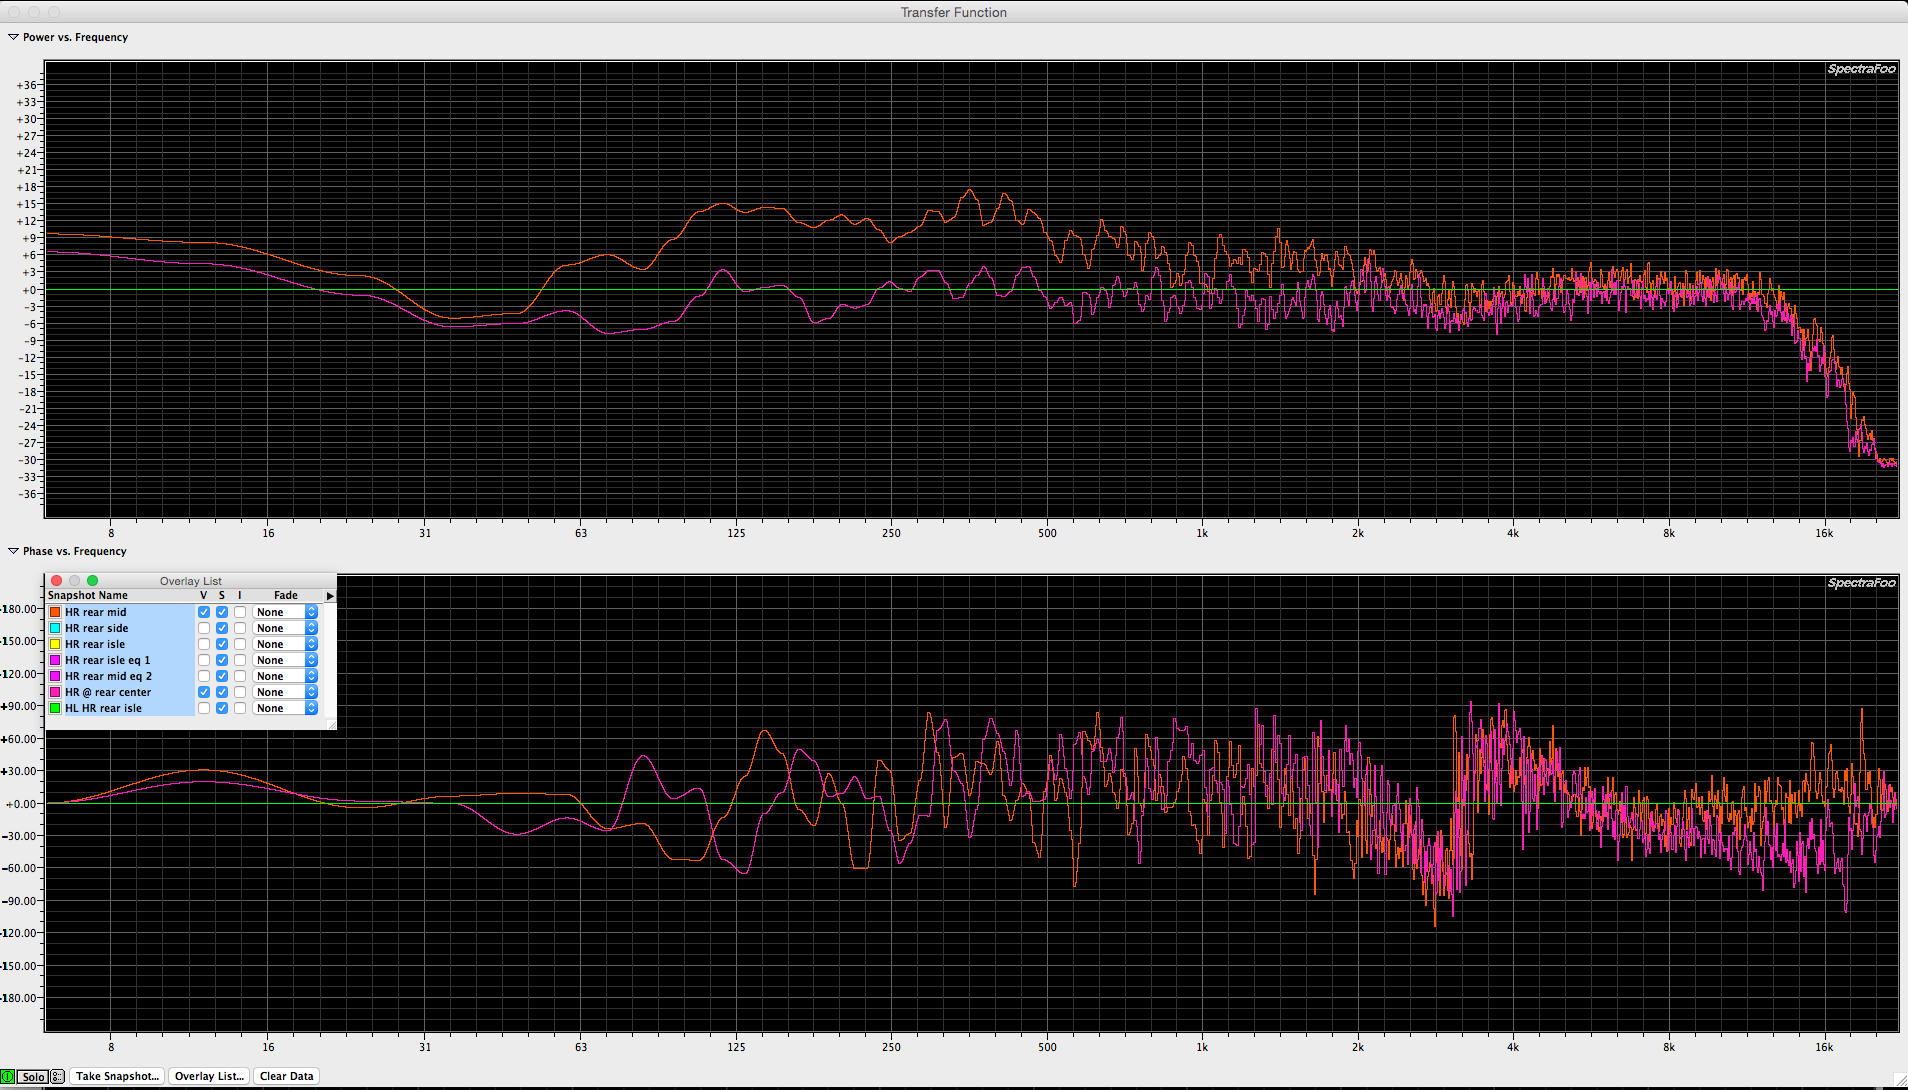The height and width of the screenshot is (1090, 1908).
Task: Click the Take Snapshot button
Action: (117, 1077)
